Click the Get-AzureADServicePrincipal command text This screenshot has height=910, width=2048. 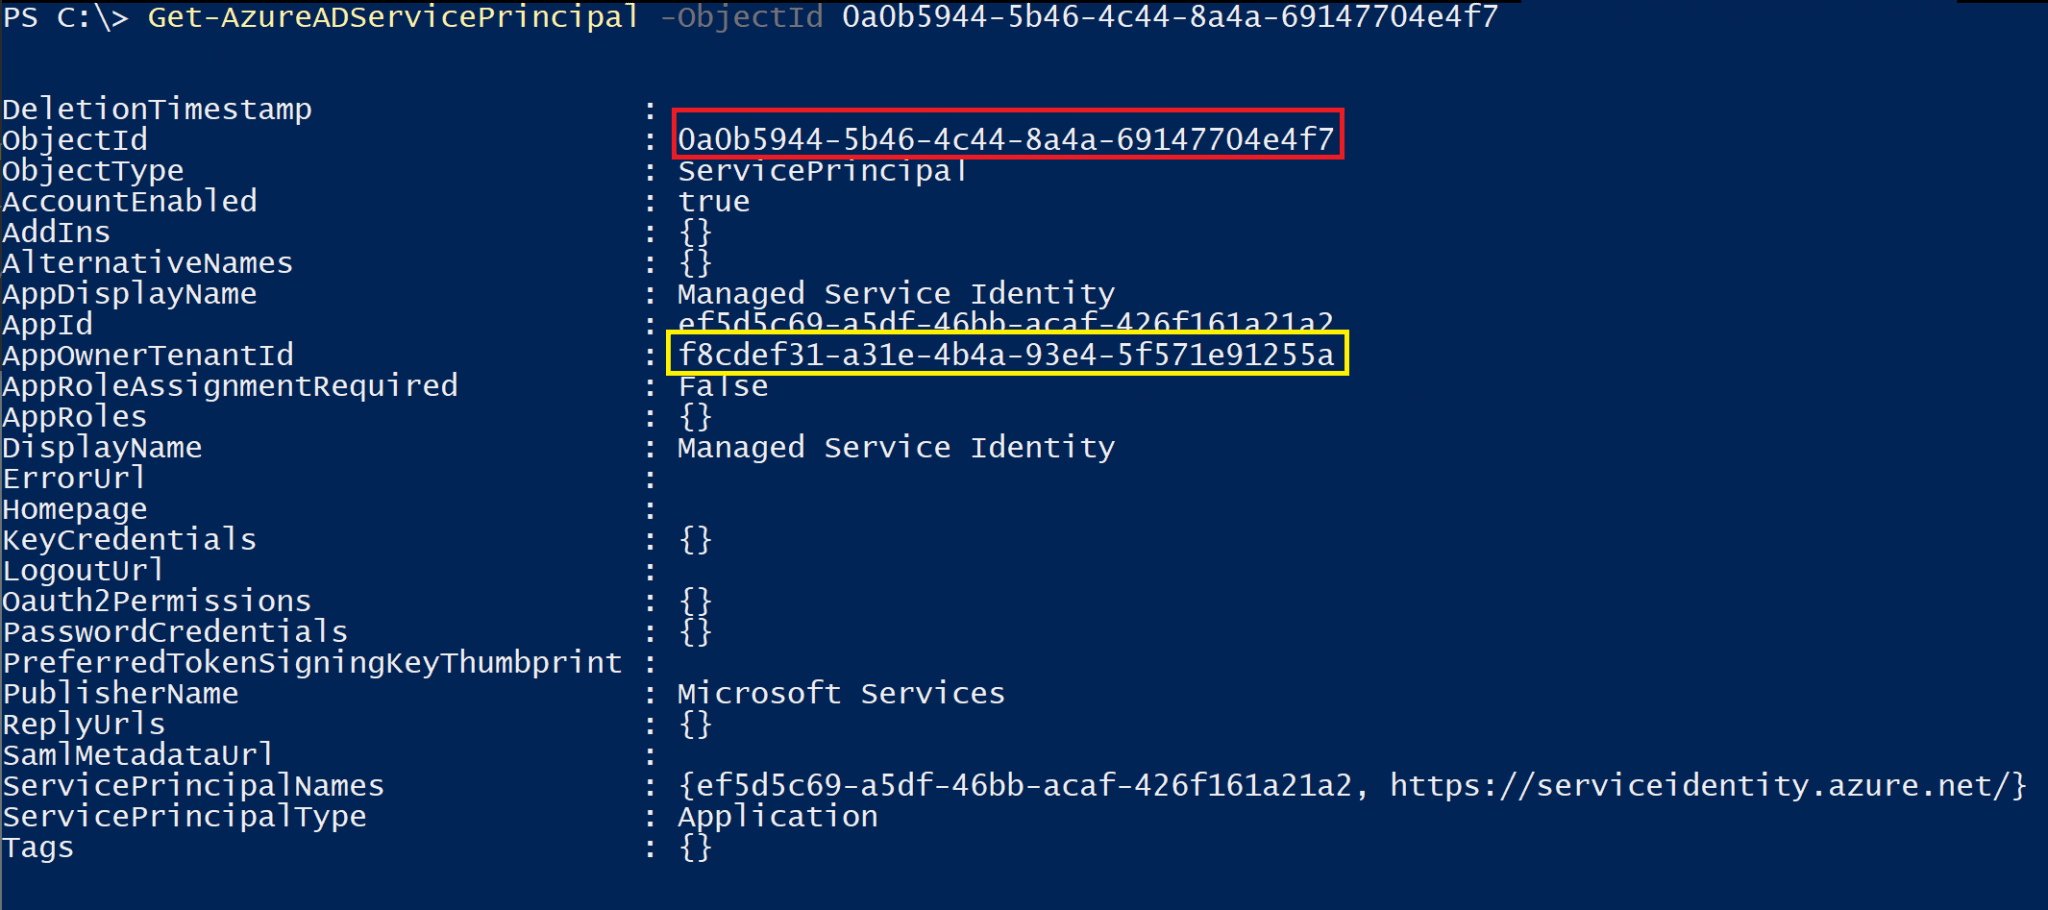pos(393,17)
